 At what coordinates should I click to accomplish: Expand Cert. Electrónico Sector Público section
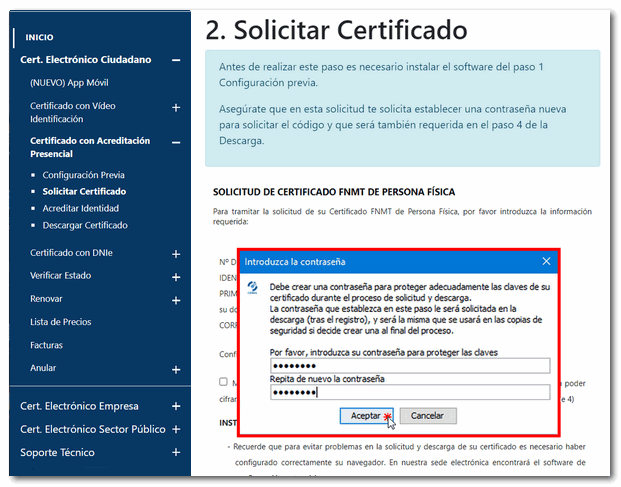[x=176, y=430]
